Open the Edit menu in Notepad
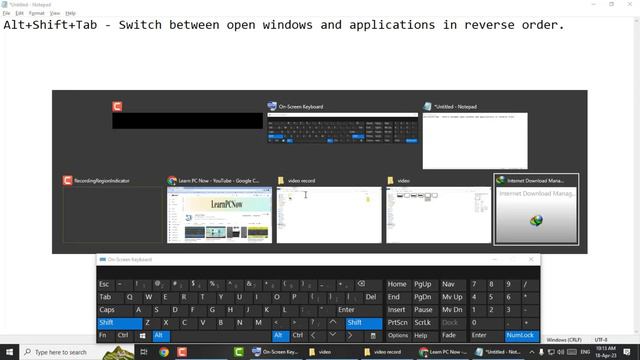Image resolution: width=640 pixels, height=360 pixels. pyautogui.click(x=19, y=13)
